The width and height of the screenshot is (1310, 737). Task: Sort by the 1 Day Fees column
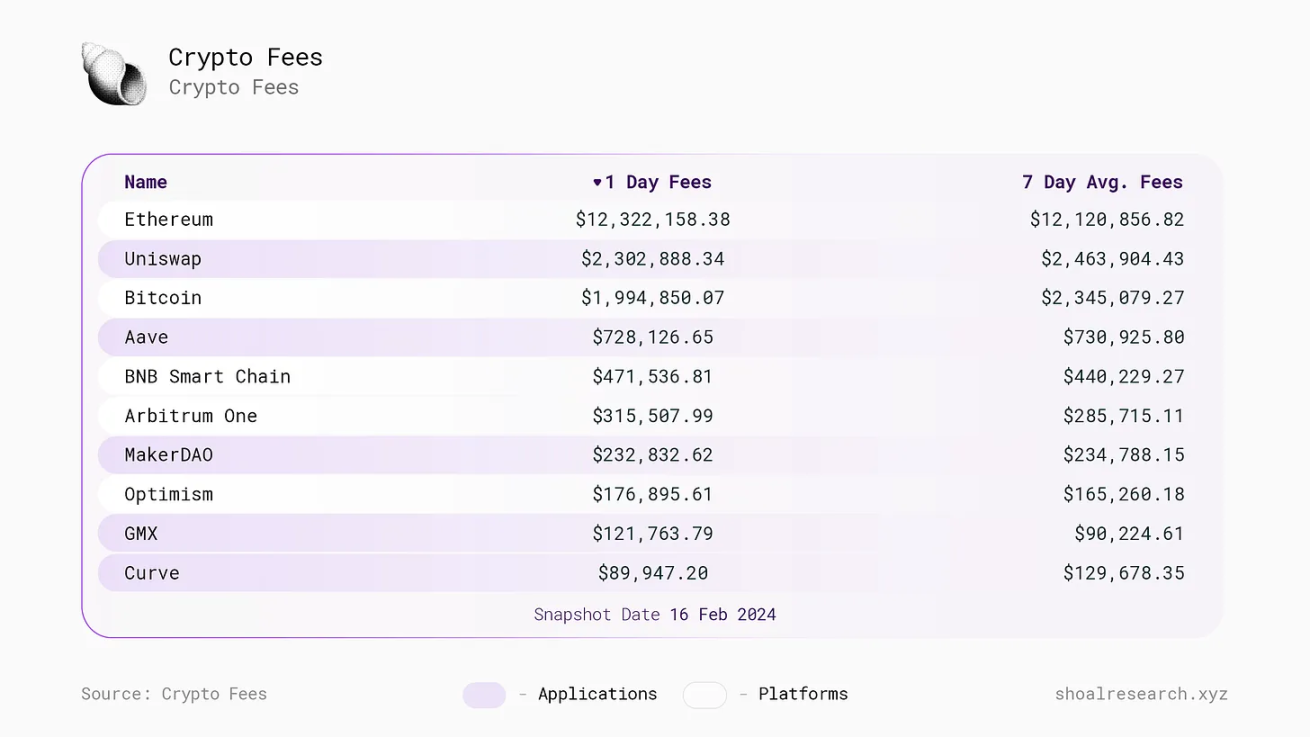pyautogui.click(x=658, y=182)
